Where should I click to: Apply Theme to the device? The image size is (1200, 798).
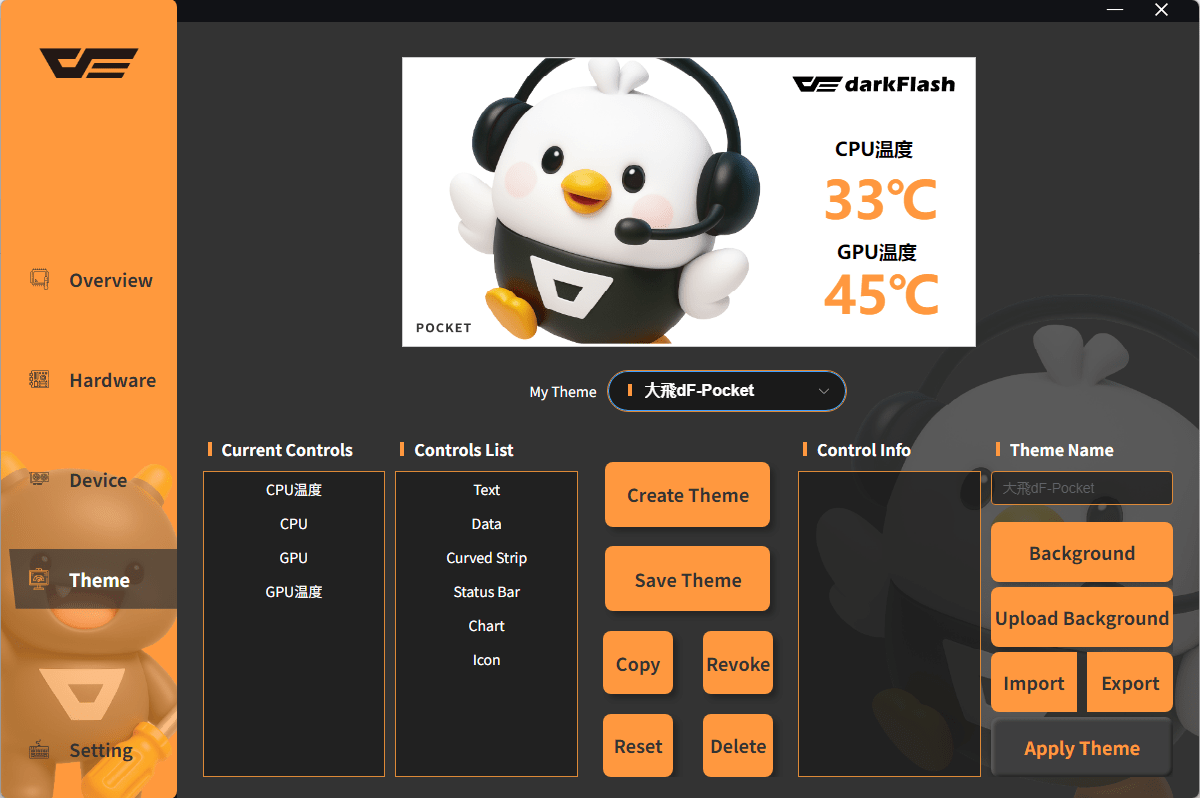tap(1082, 747)
